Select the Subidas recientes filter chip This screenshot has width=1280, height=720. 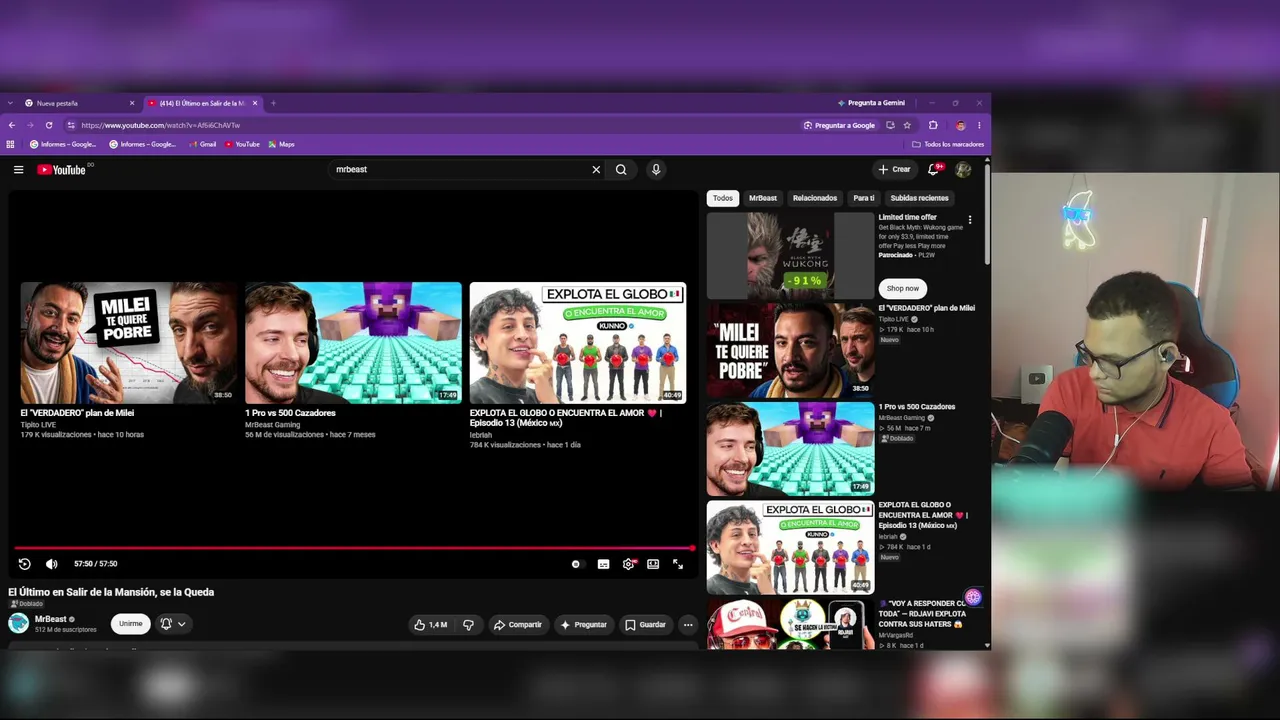919,198
